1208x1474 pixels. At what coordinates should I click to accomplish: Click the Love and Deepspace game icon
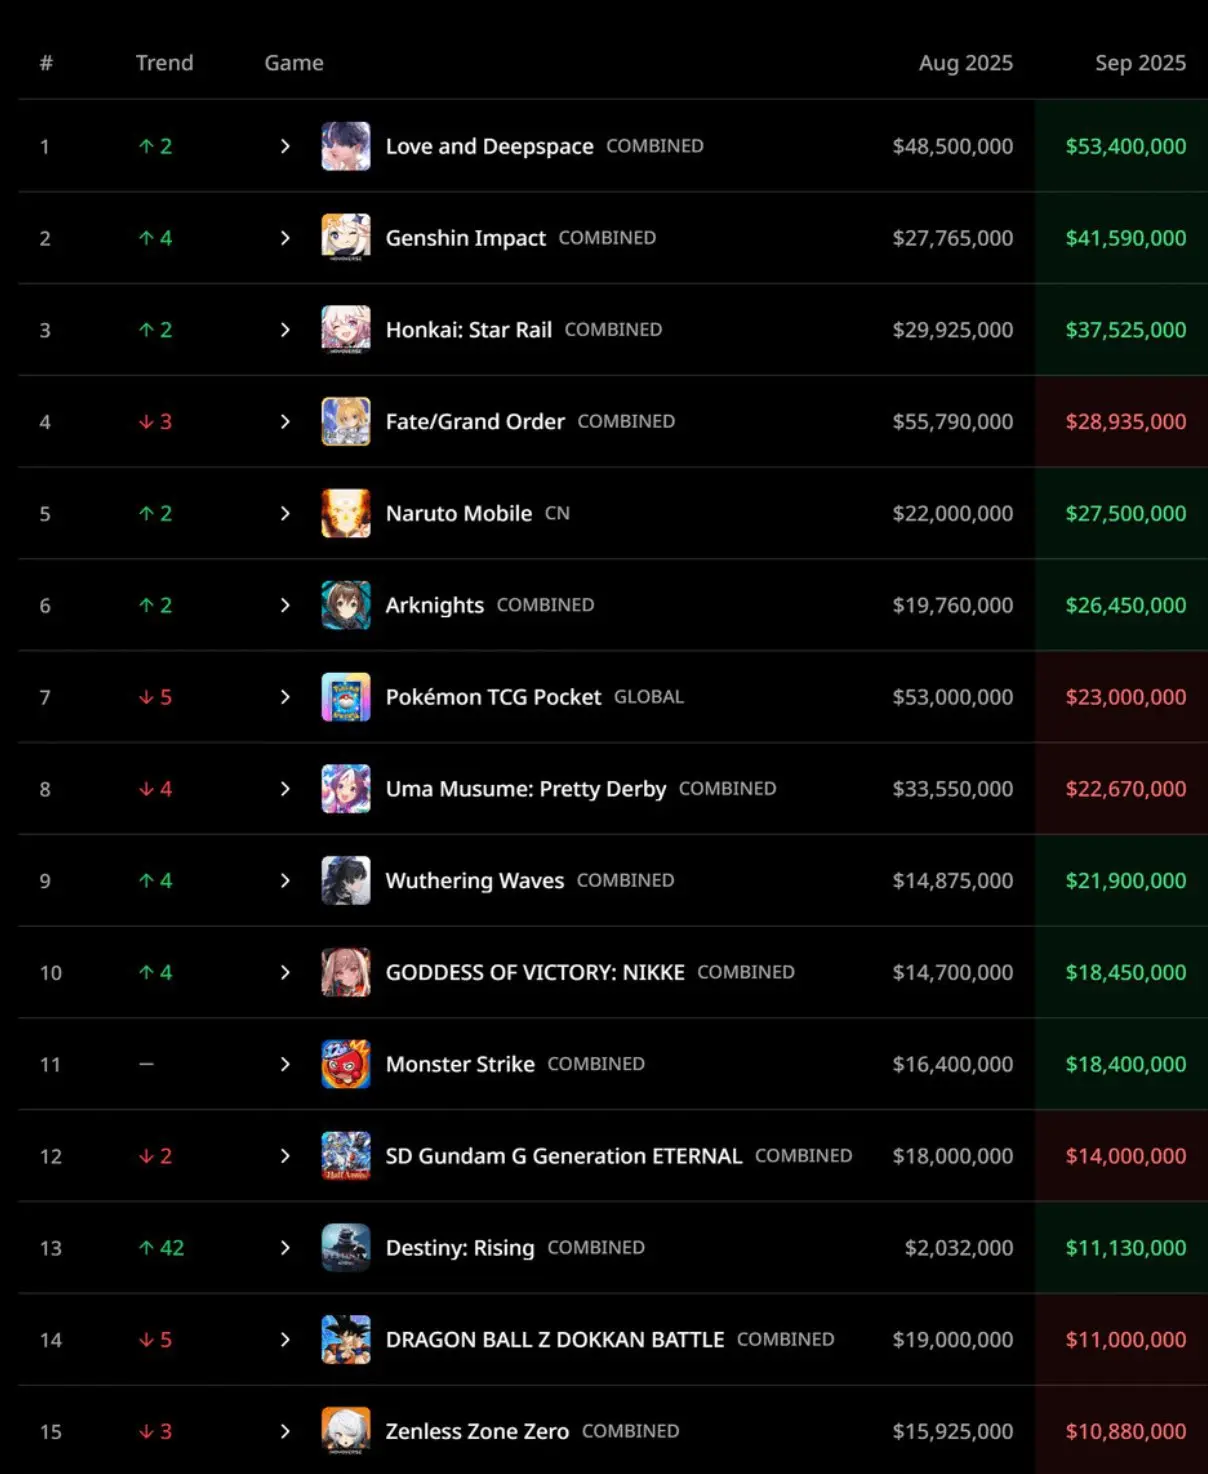346,146
